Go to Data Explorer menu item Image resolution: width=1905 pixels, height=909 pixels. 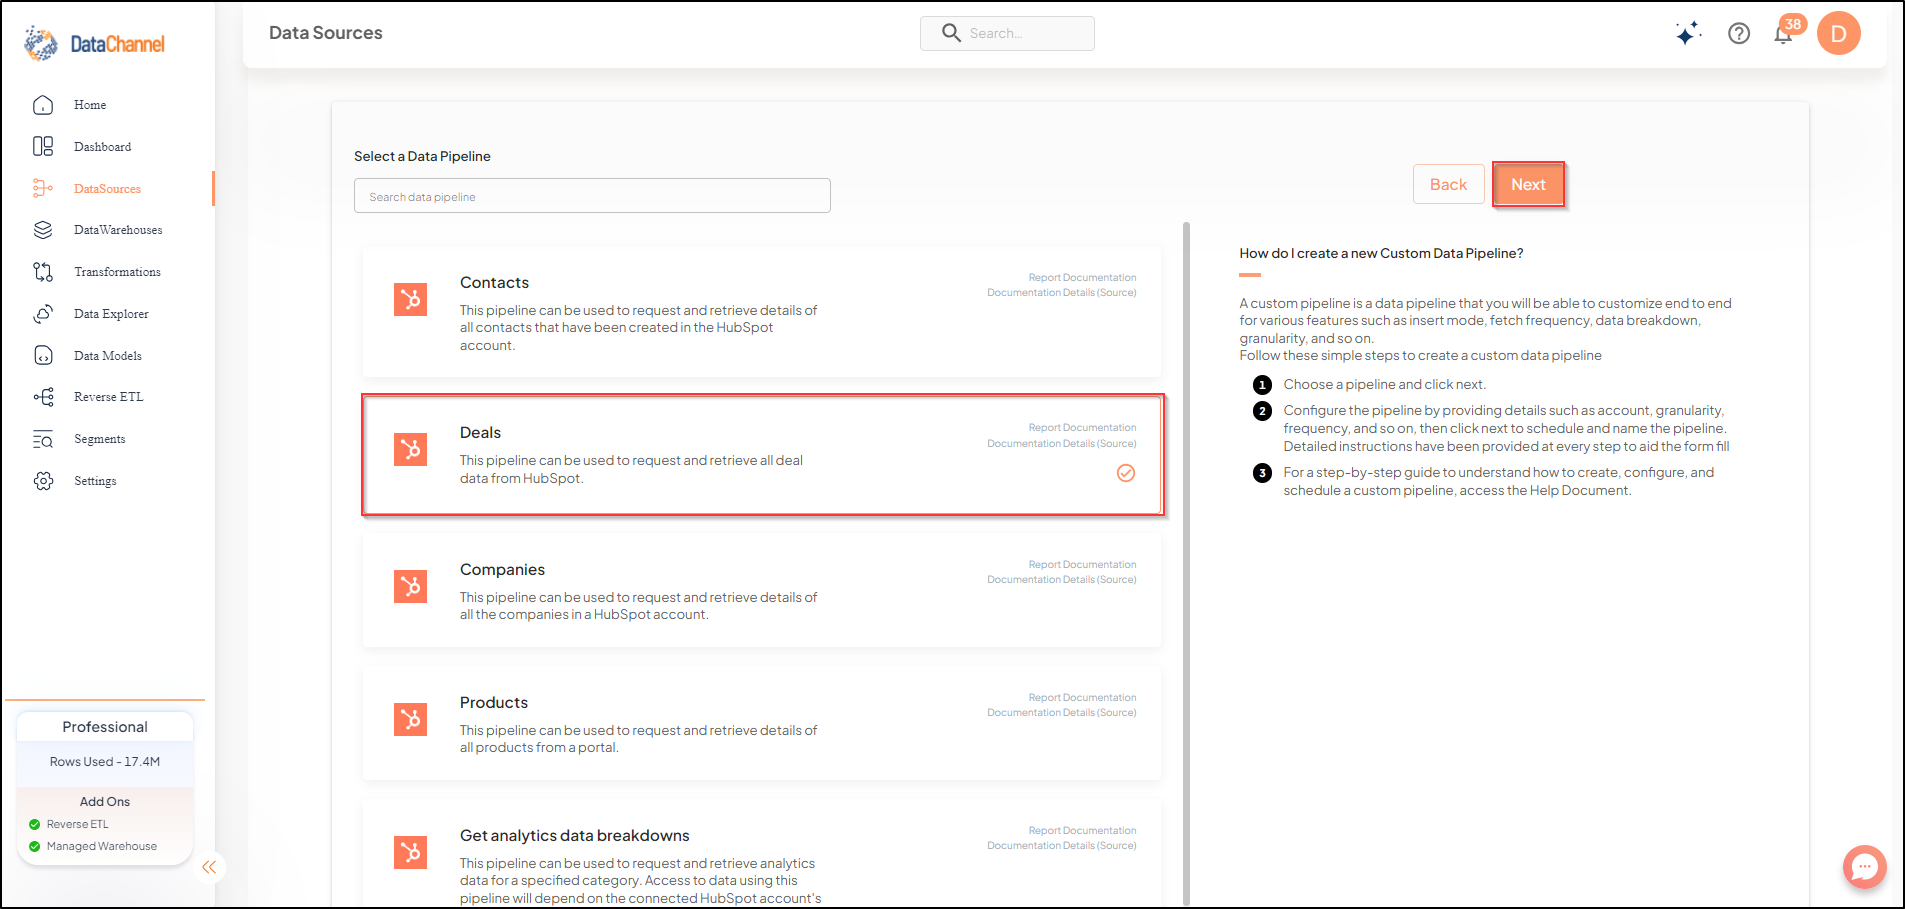(x=111, y=314)
